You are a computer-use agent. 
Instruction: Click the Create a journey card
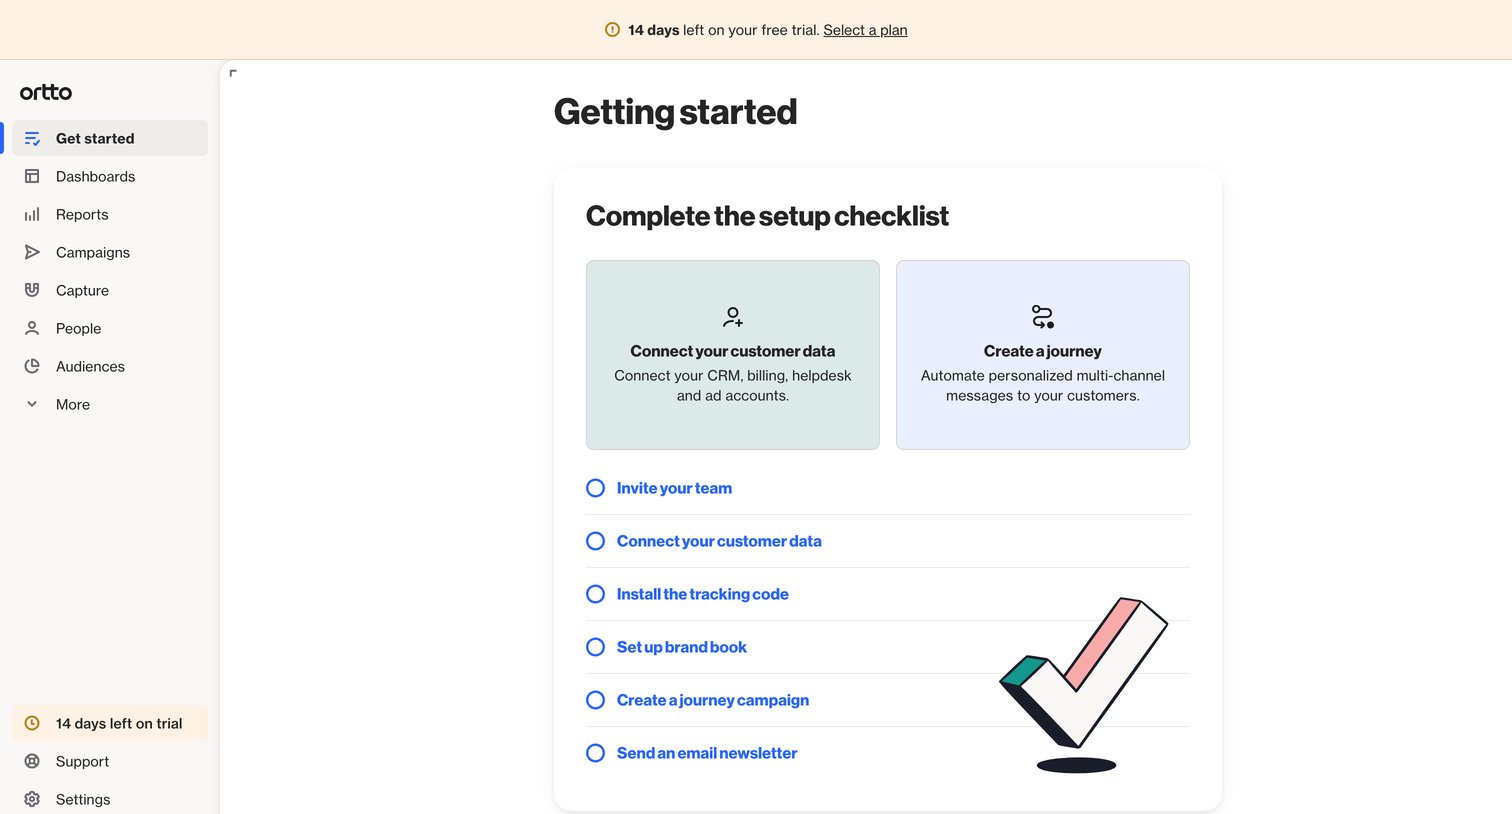coord(1043,355)
